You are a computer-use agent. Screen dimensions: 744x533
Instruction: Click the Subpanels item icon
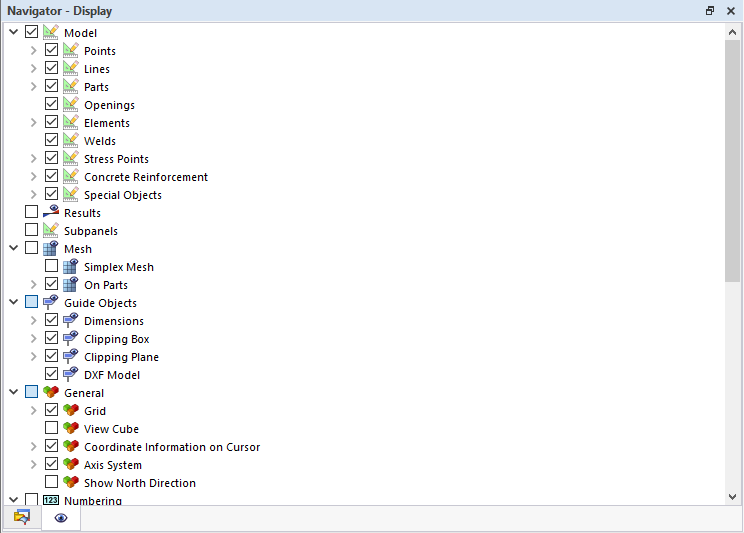(51, 230)
